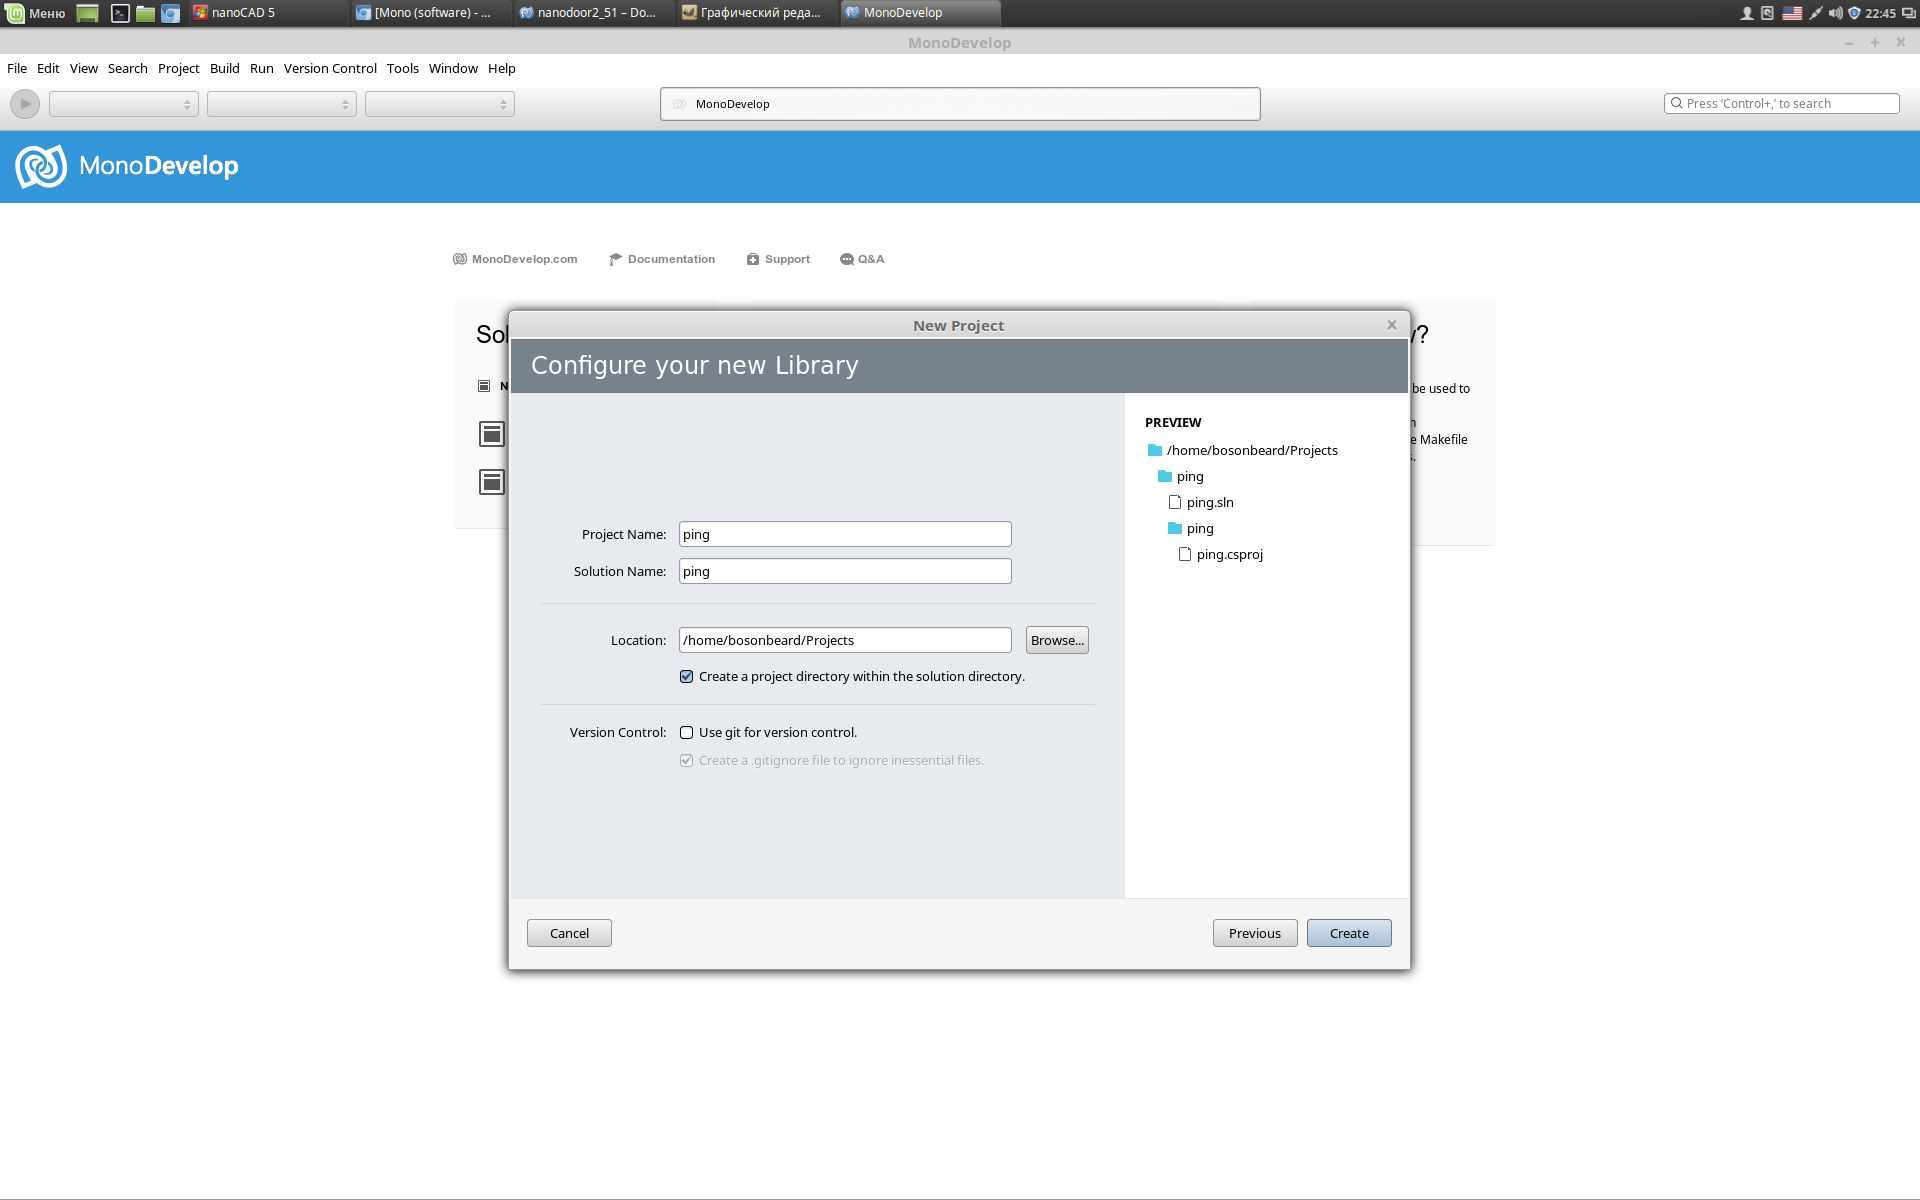This screenshot has height=1200, width=1920.
Task: Switch to the nanoCAD 5 taskbar window
Action: tap(268, 13)
